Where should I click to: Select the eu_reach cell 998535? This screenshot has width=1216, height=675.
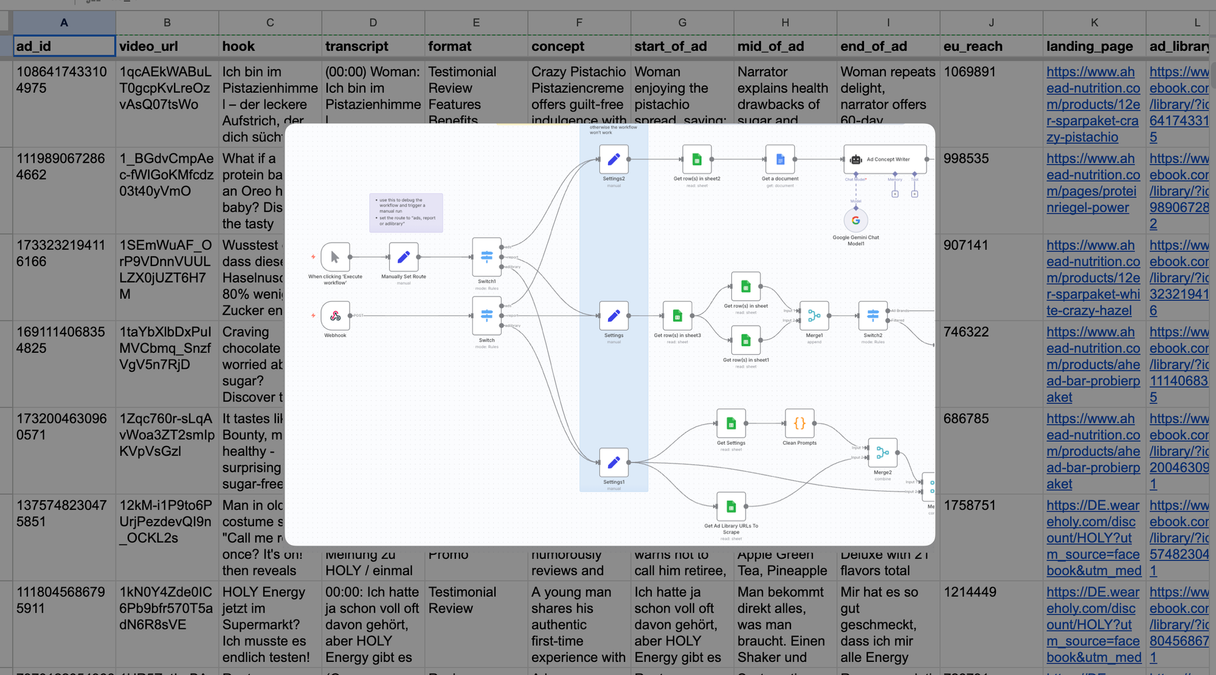tap(991, 190)
